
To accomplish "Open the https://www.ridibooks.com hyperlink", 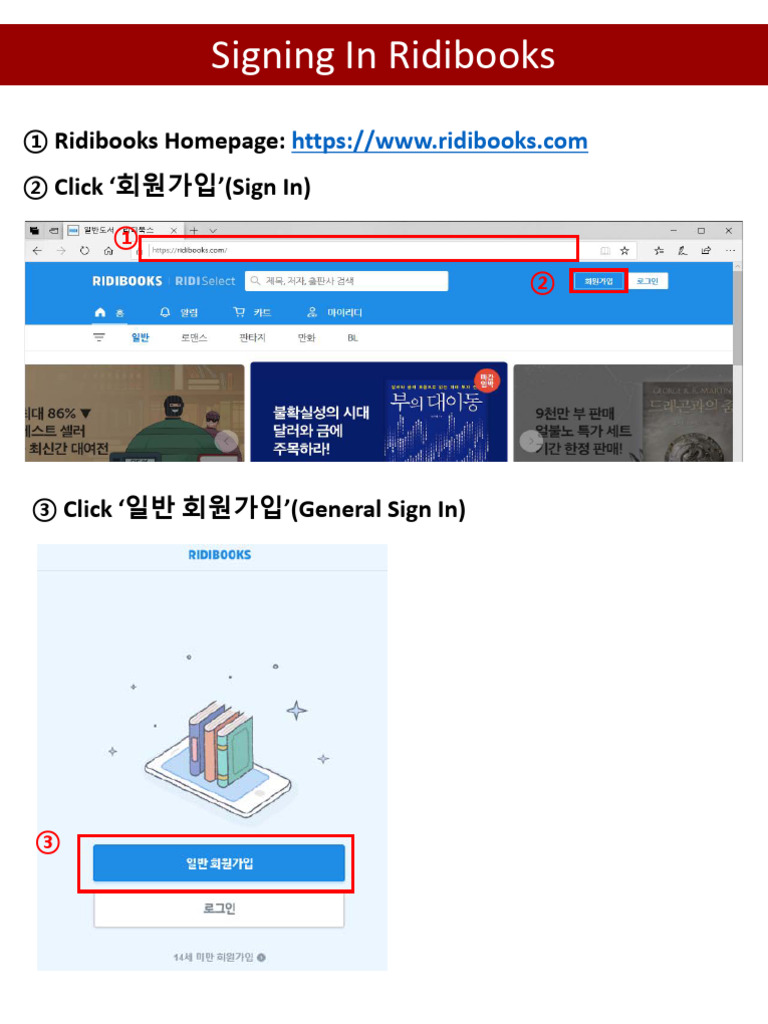I will pos(439,141).
